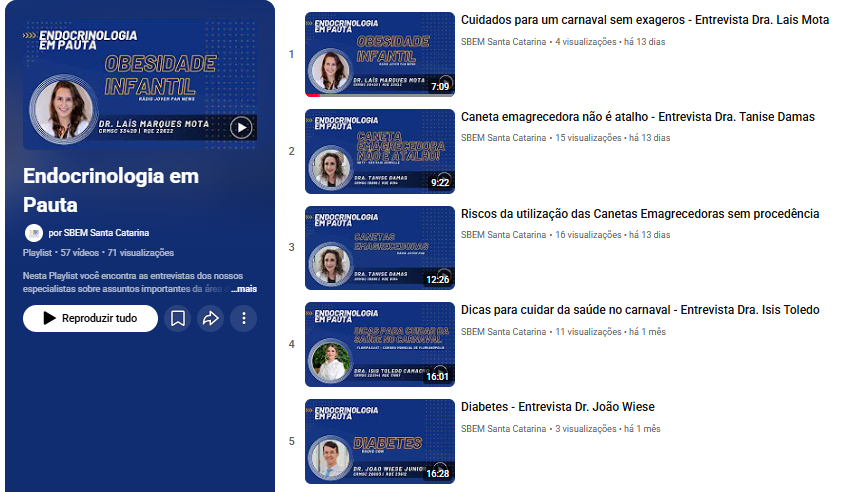Click the save playlist bookmark icon
This screenshot has height=492, width=852.
click(x=178, y=318)
